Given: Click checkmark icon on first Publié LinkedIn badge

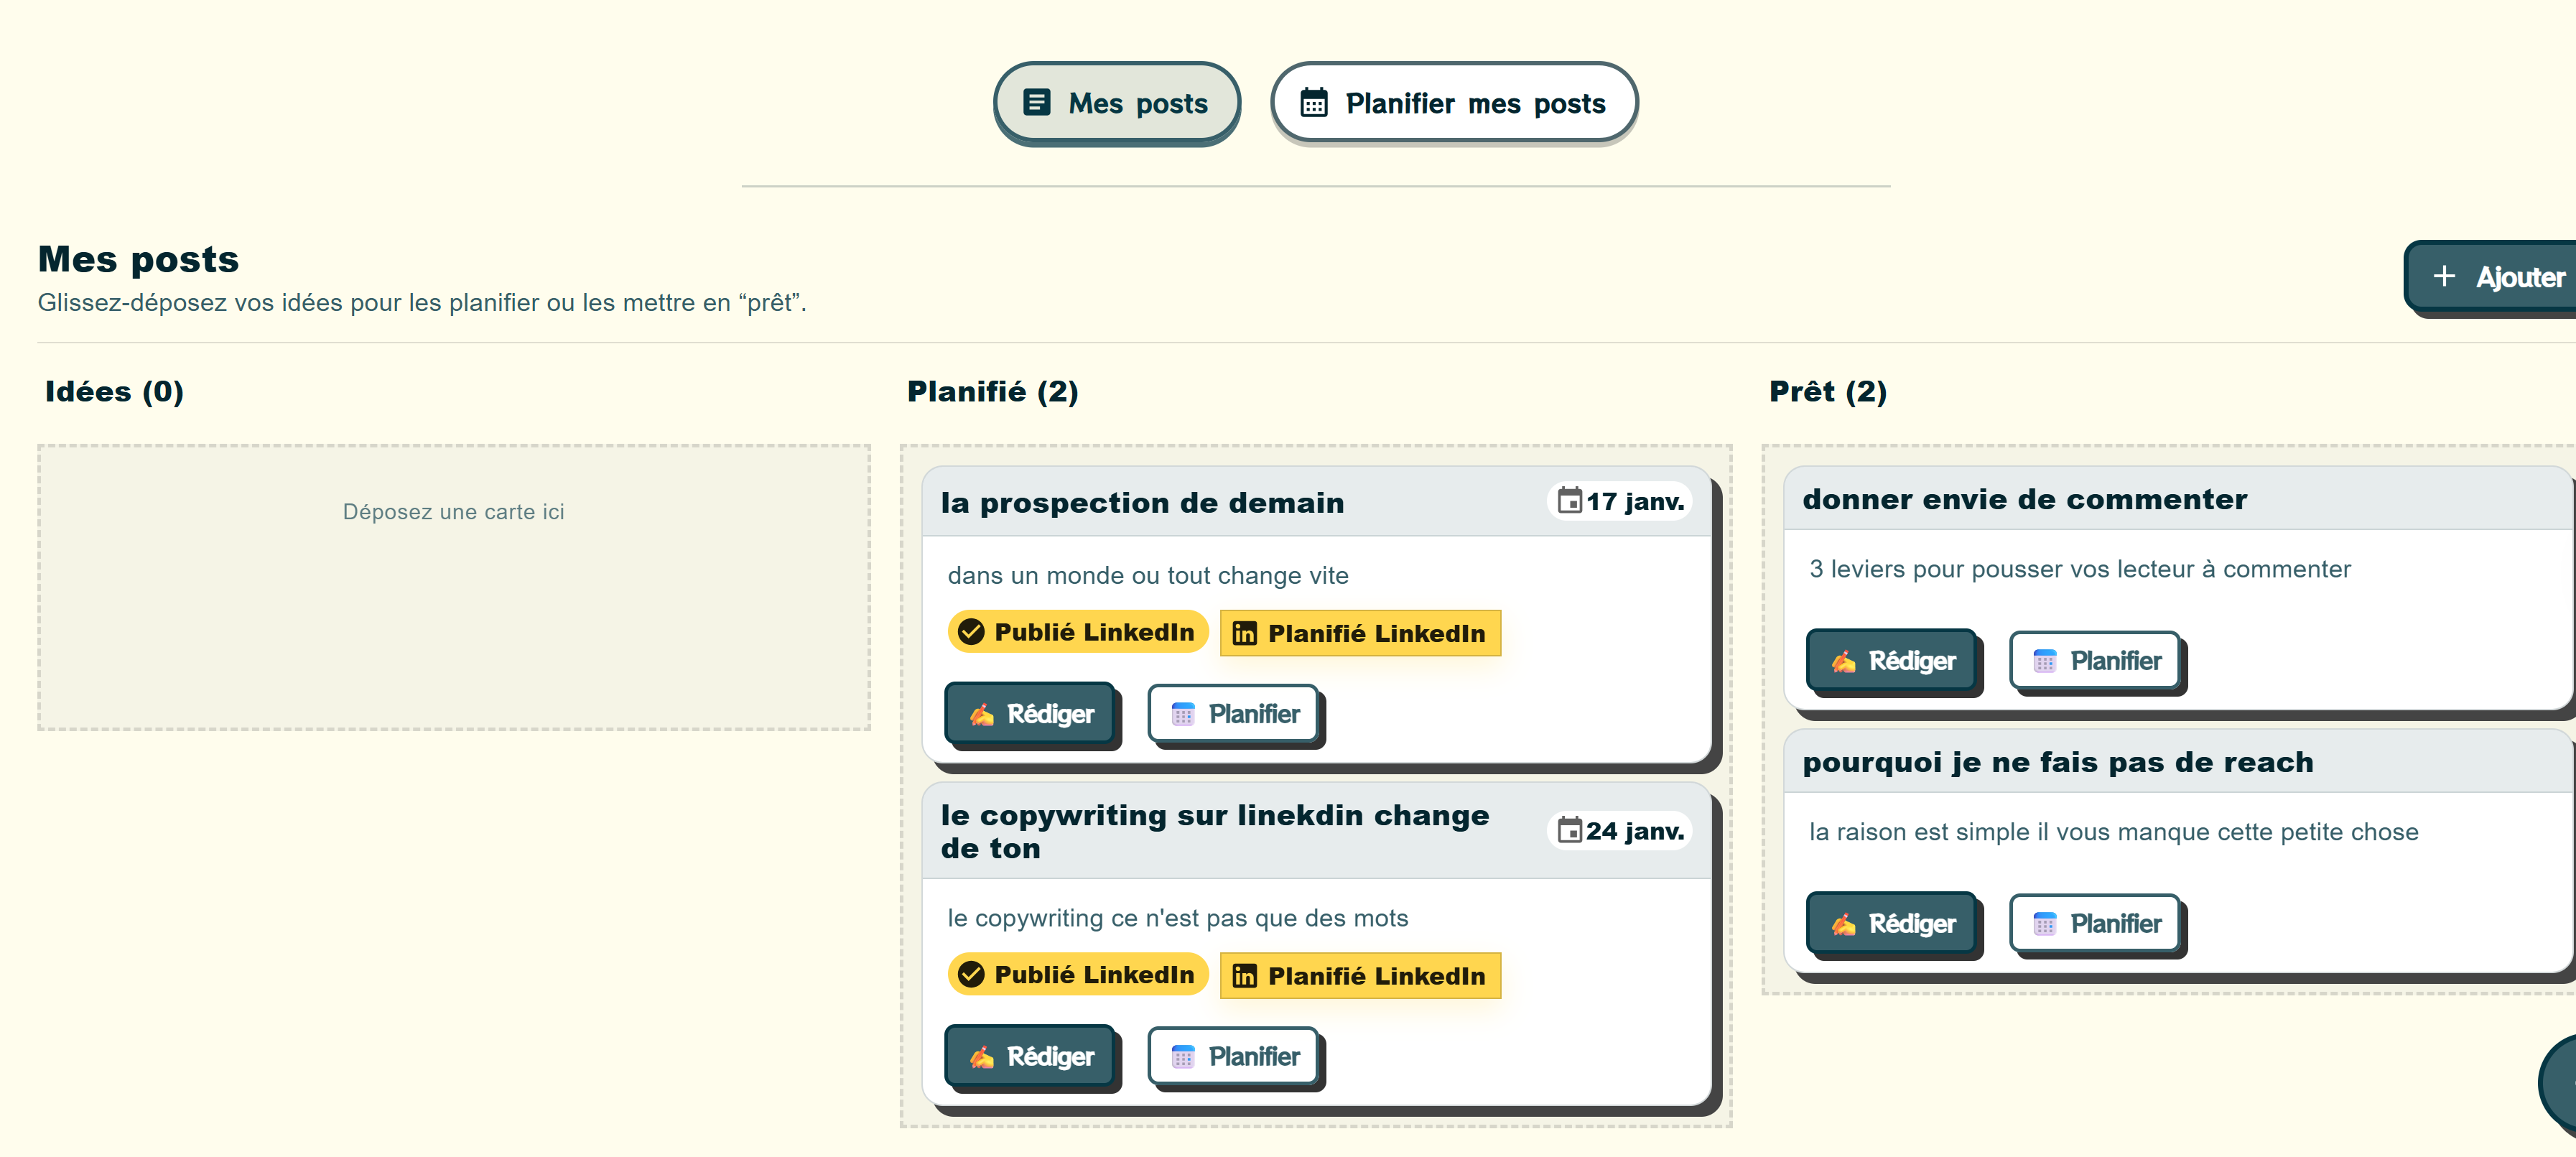Looking at the screenshot, I should point(970,632).
